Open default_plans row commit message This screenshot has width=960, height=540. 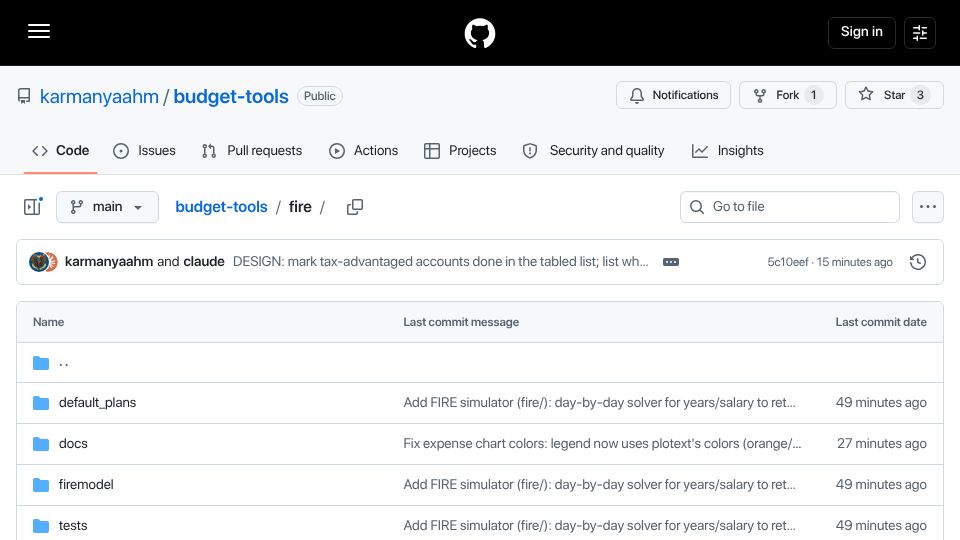coord(599,403)
